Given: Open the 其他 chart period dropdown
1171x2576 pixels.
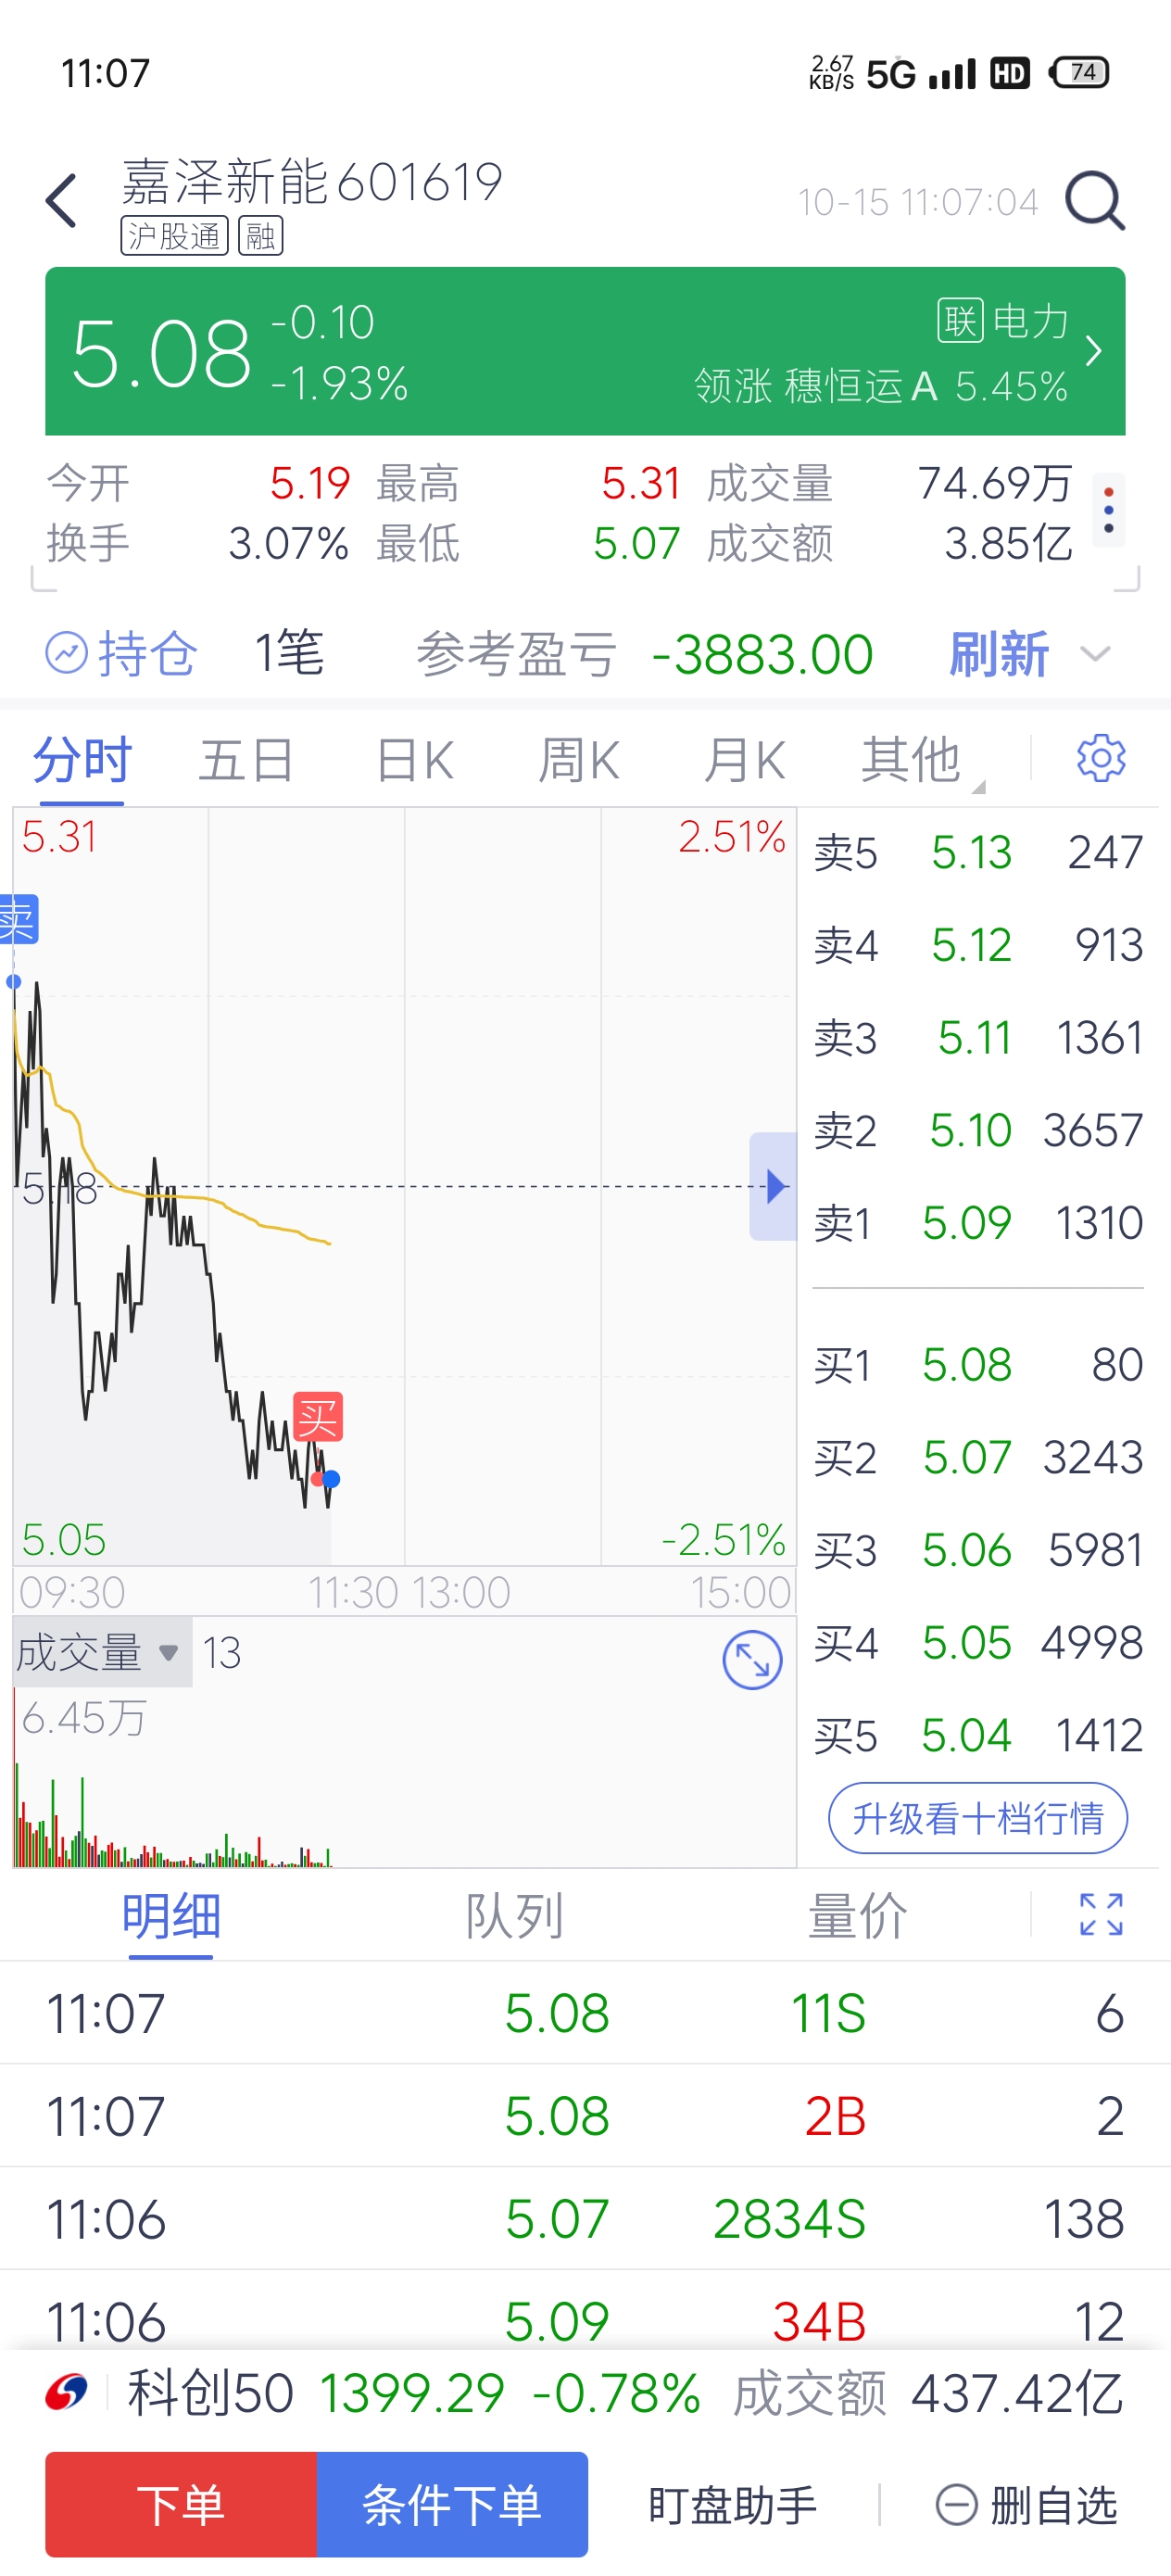Looking at the screenshot, I should pyautogui.click(x=921, y=760).
